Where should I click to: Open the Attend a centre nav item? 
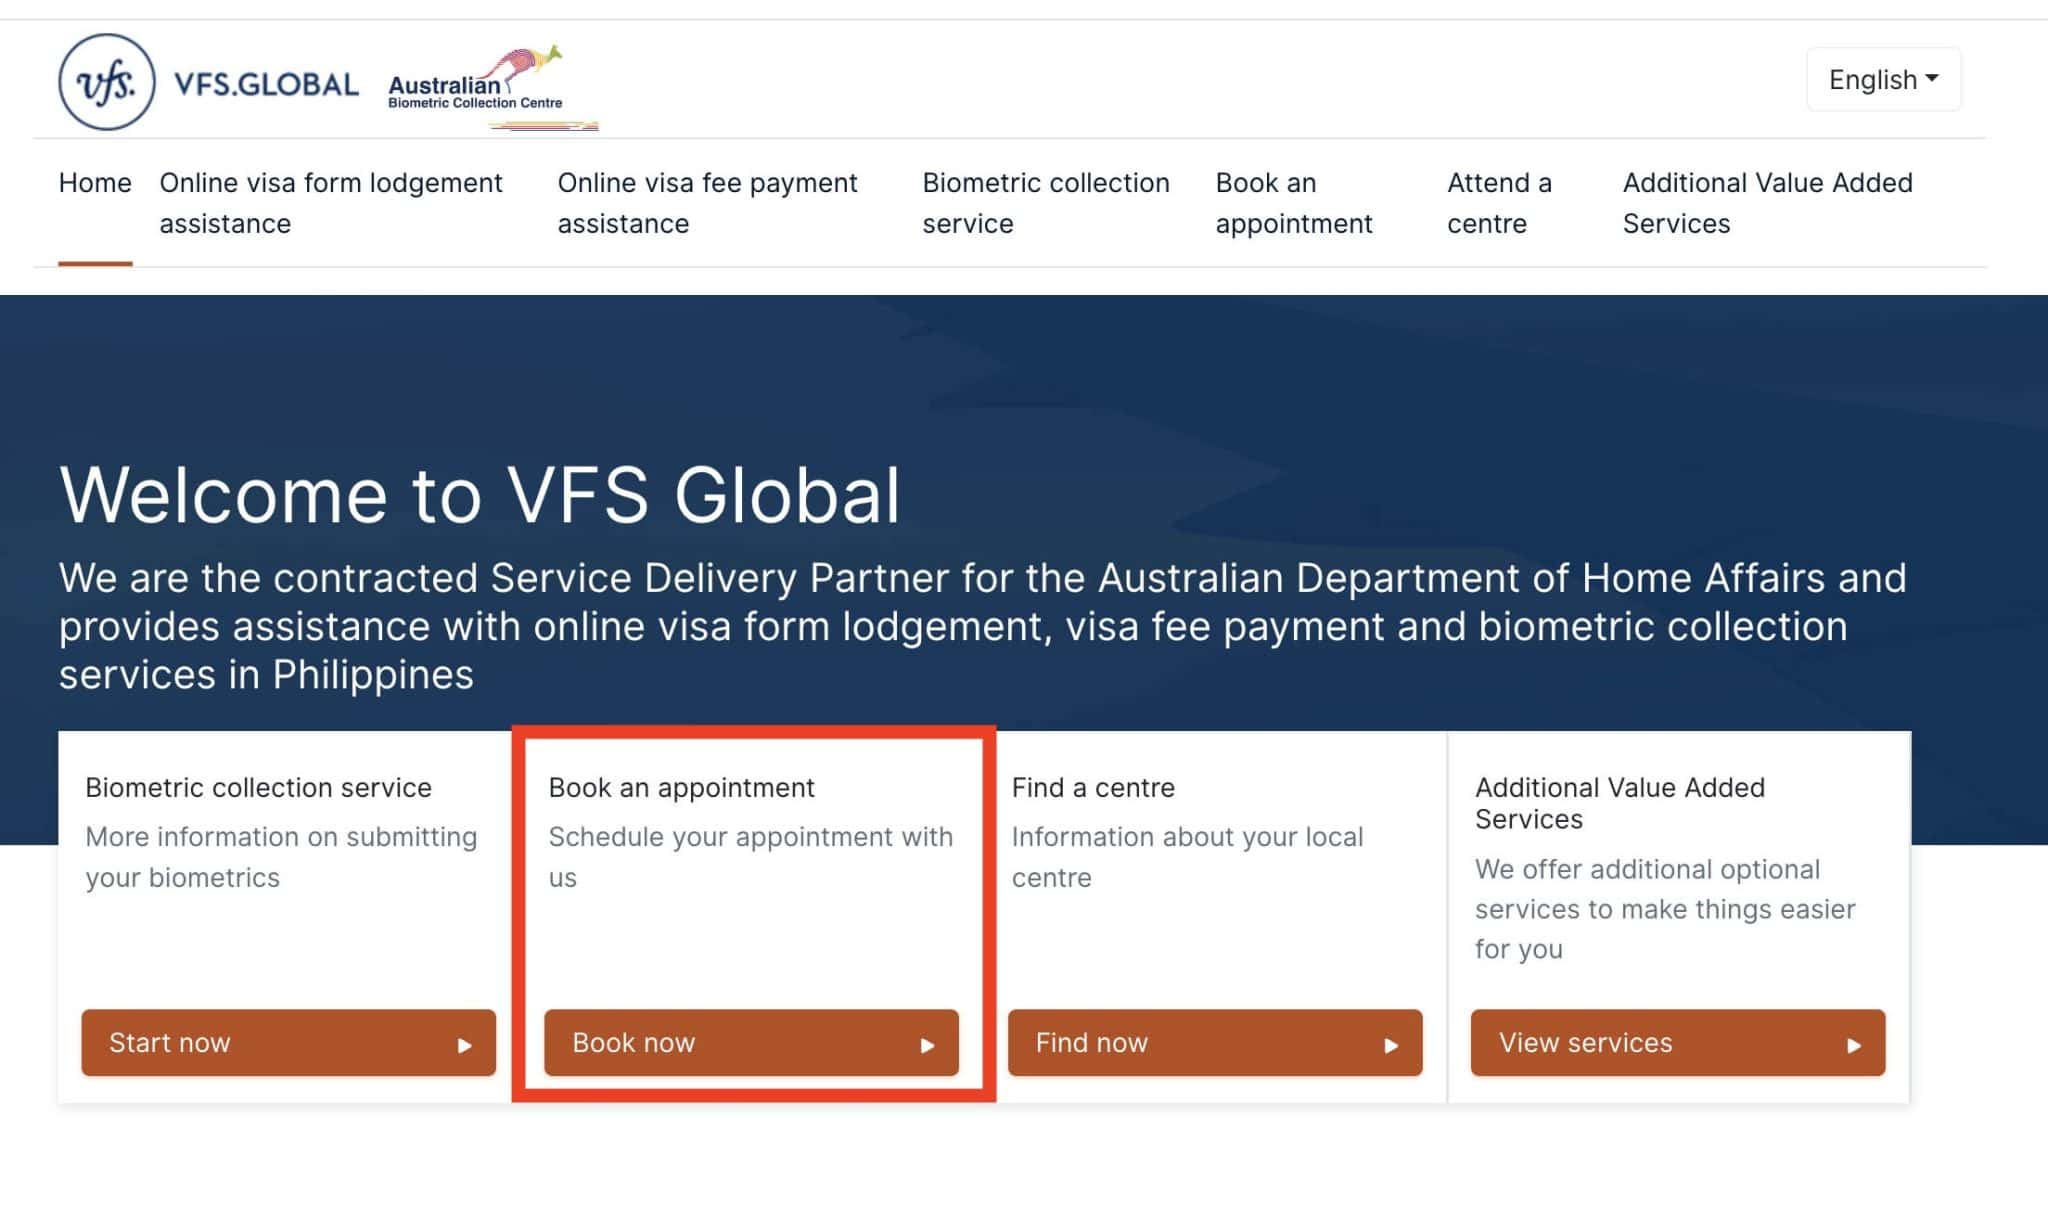(x=1498, y=203)
